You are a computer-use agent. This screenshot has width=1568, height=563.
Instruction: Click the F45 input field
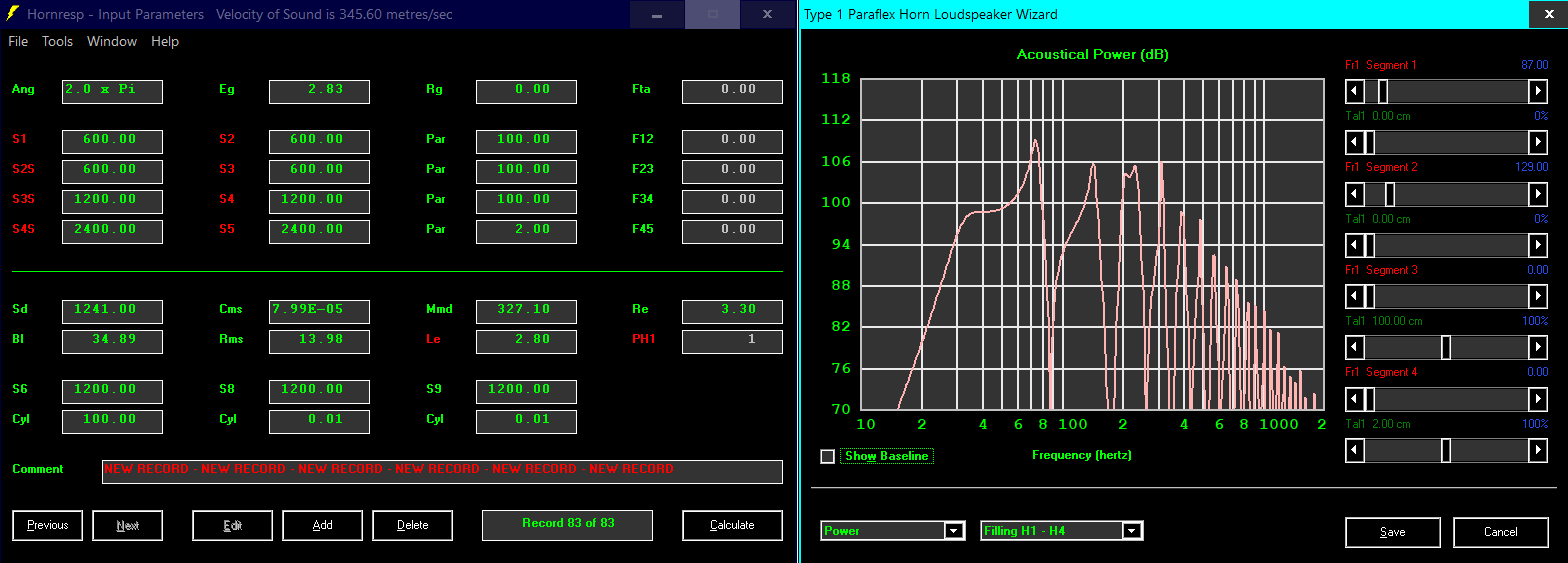point(732,232)
